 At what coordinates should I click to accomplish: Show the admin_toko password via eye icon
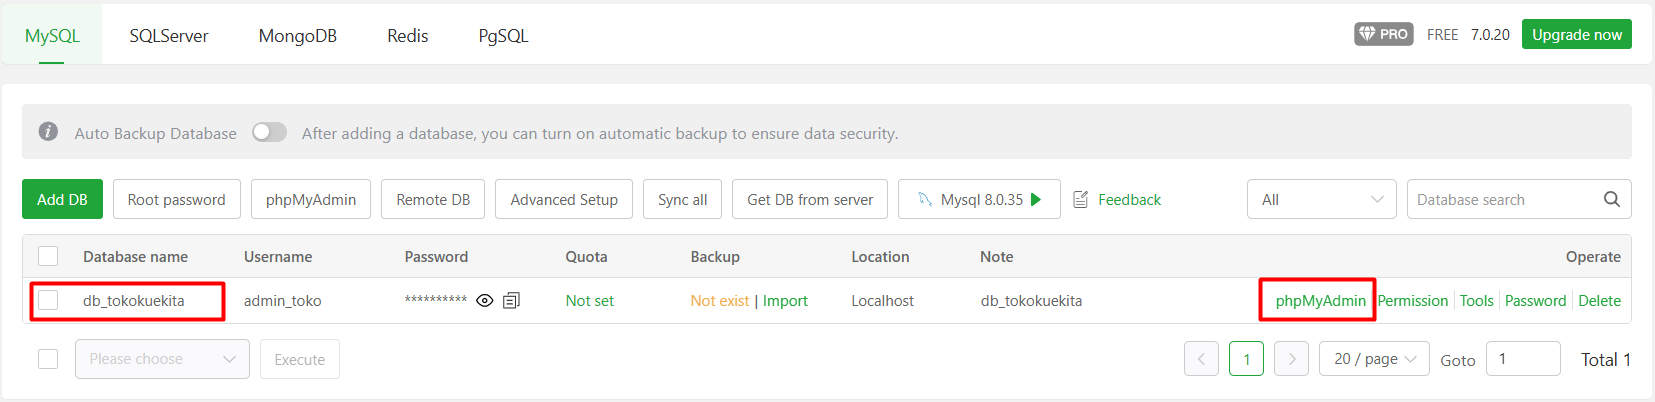(485, 301)
